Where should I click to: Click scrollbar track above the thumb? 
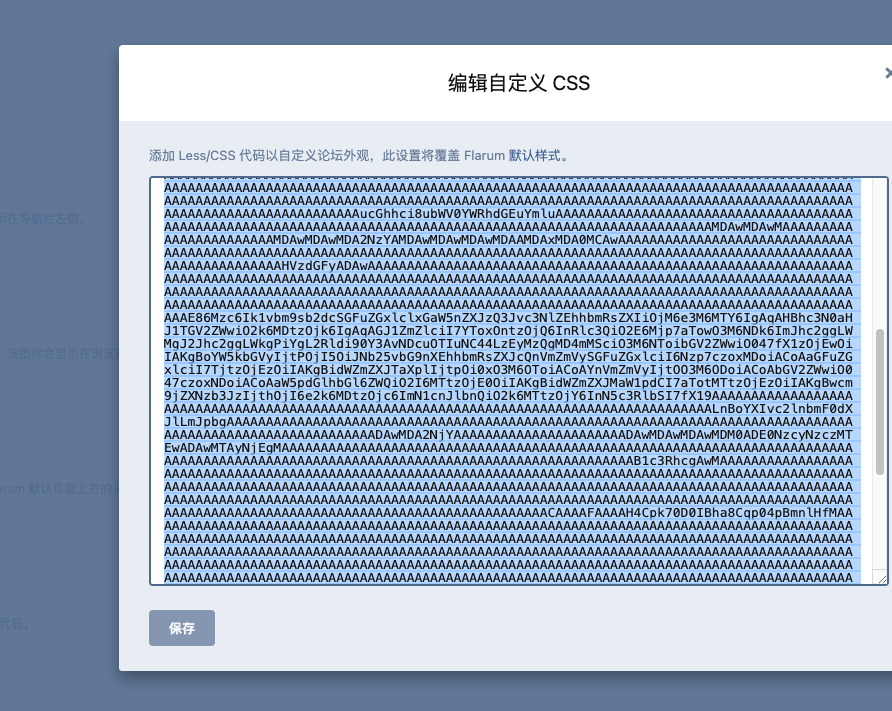click(880, 253)
